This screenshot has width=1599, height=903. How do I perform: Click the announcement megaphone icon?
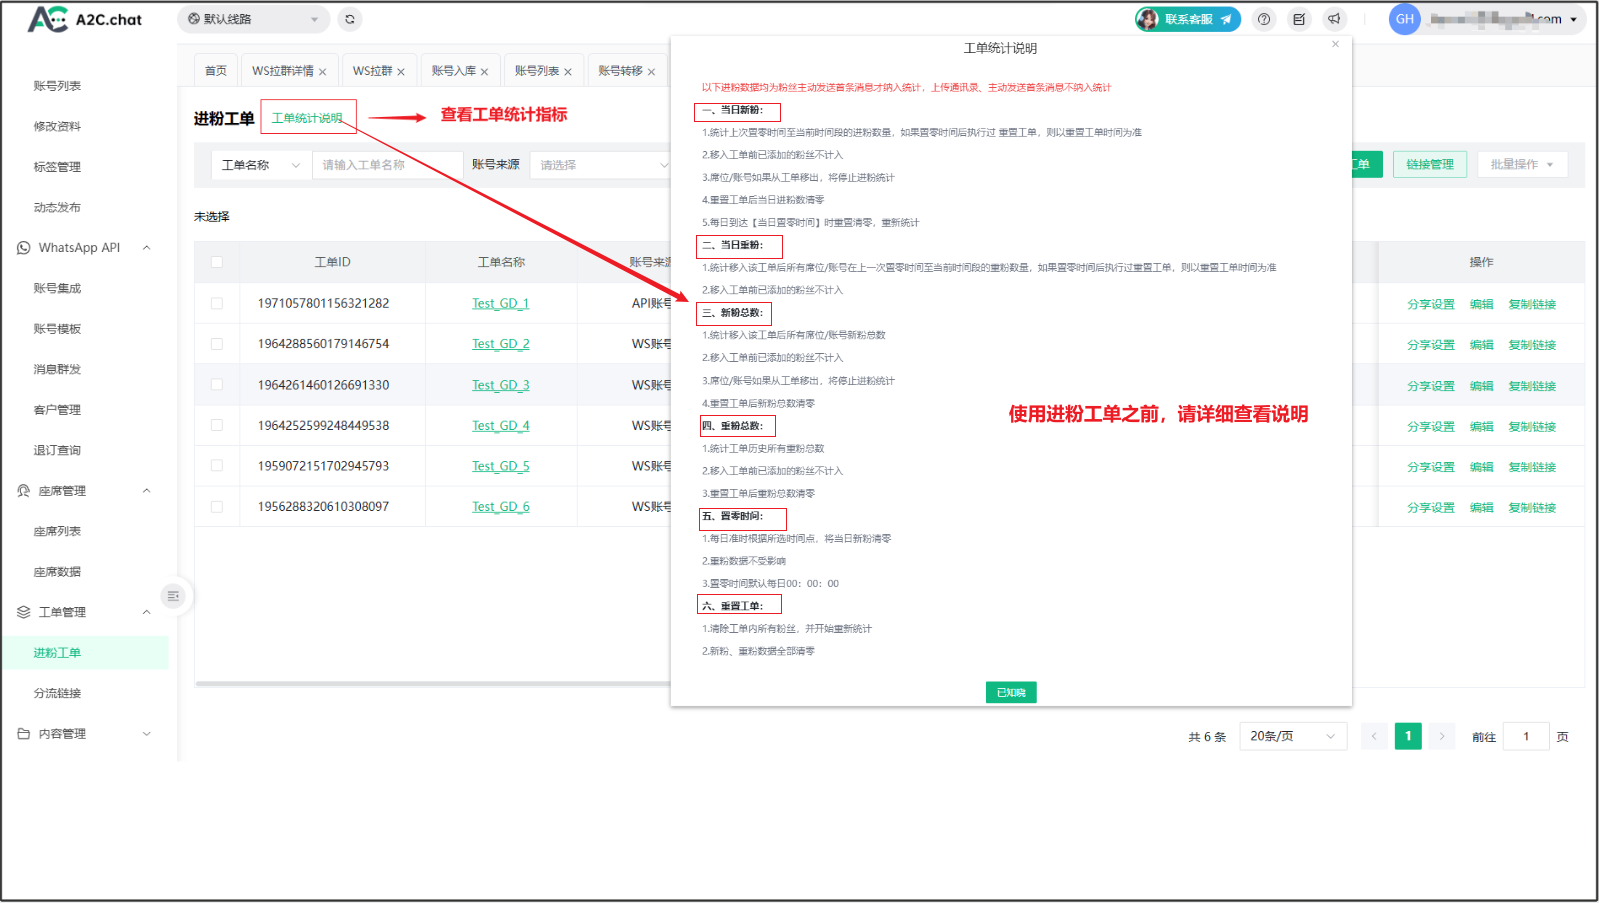click(x=1334, y=19)
